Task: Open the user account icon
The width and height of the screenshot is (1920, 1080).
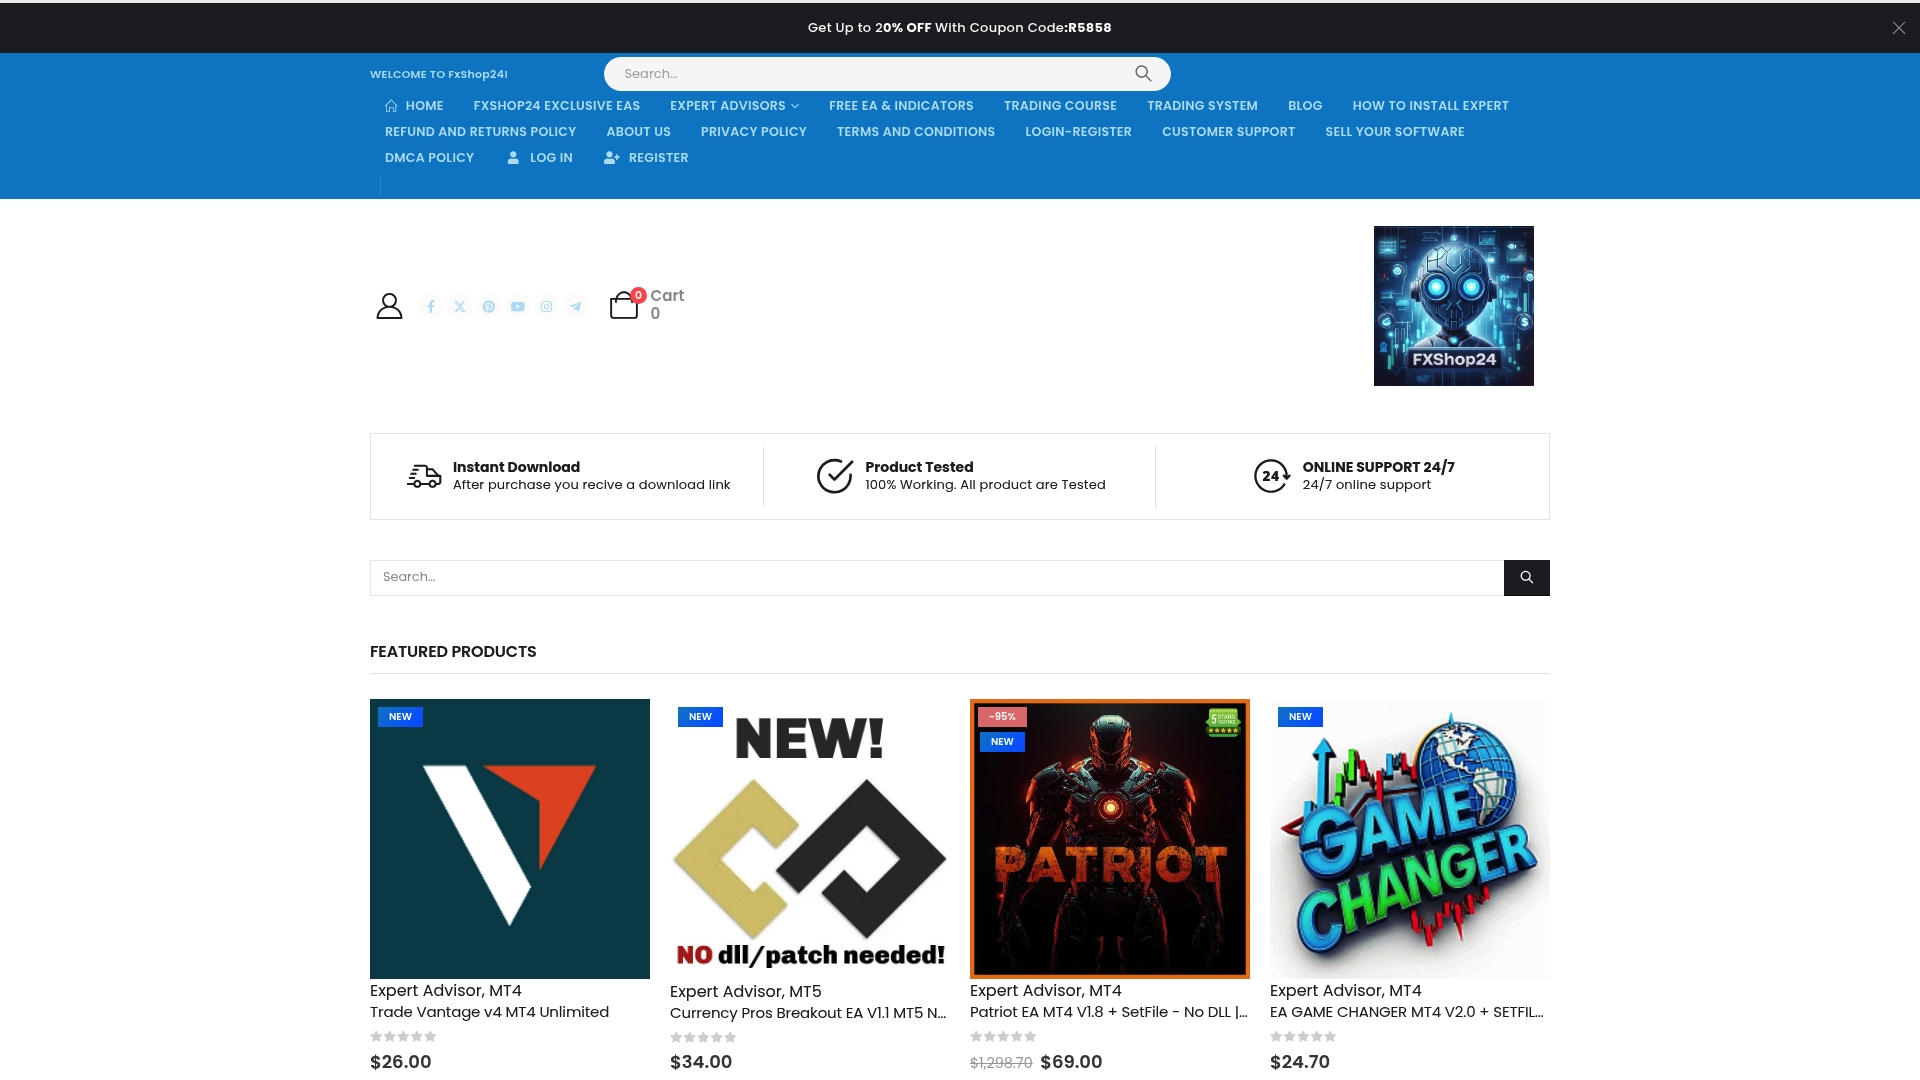Action: pos(389,305)
